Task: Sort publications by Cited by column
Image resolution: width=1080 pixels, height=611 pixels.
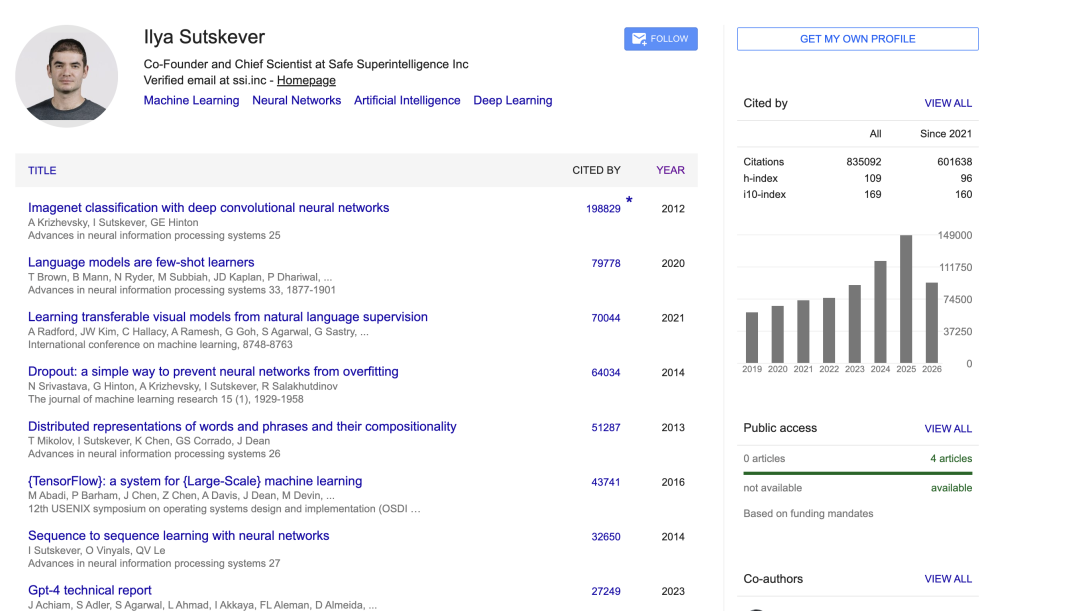Action: (x=596, y=170)
